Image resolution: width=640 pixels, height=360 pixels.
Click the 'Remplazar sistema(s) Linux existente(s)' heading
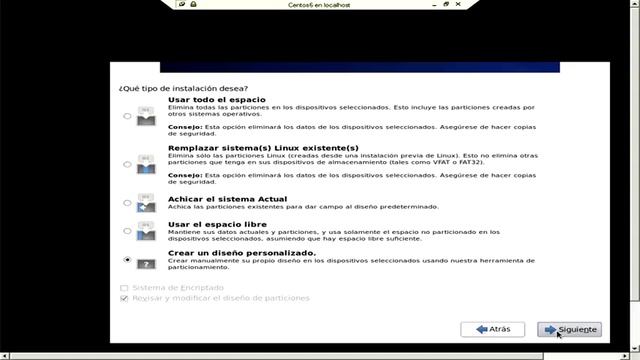(x=263, y=148)
